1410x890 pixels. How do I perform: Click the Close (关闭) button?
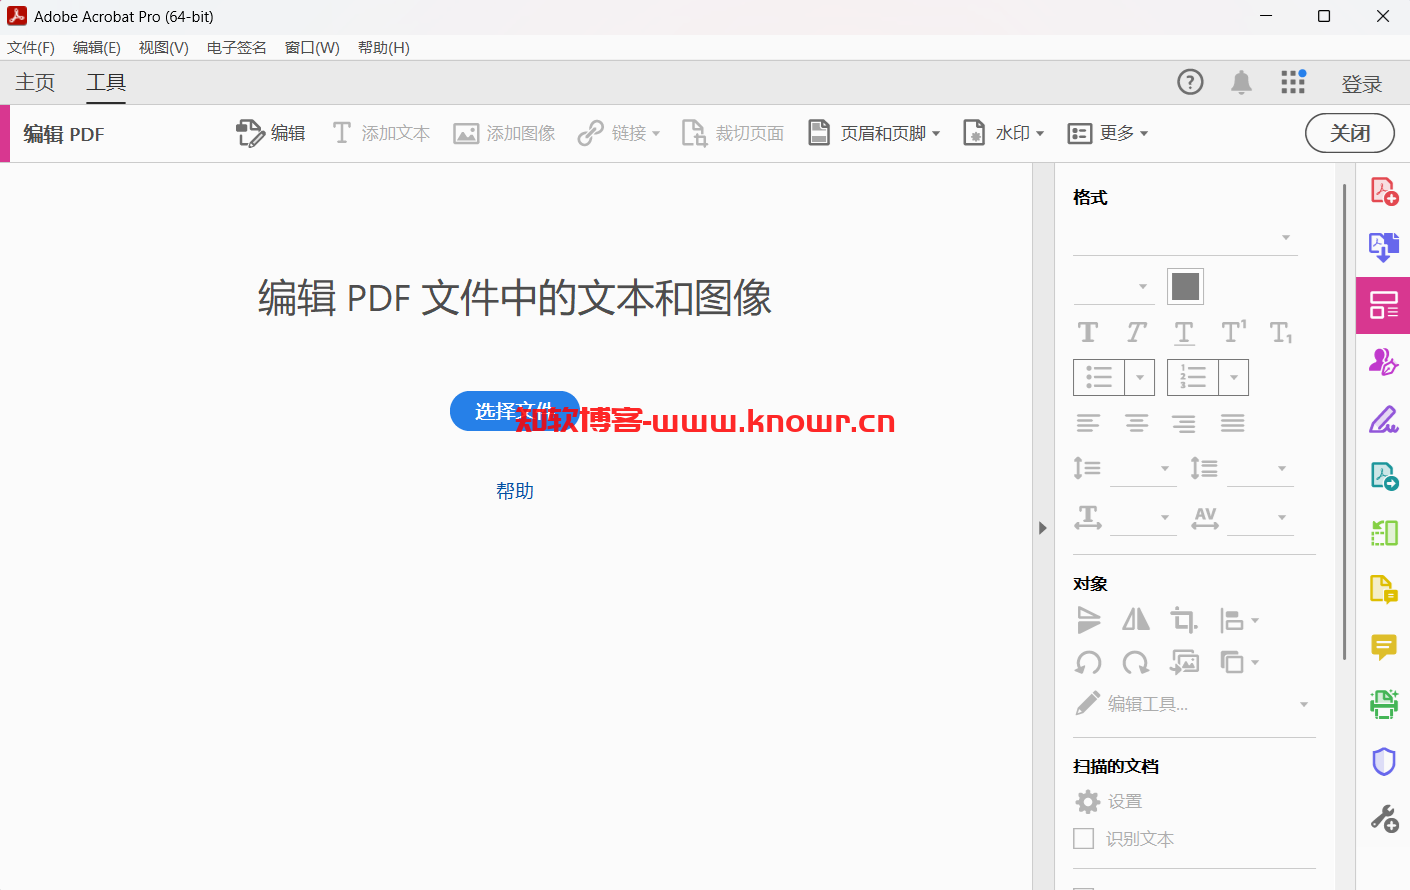coord(1350,133)
